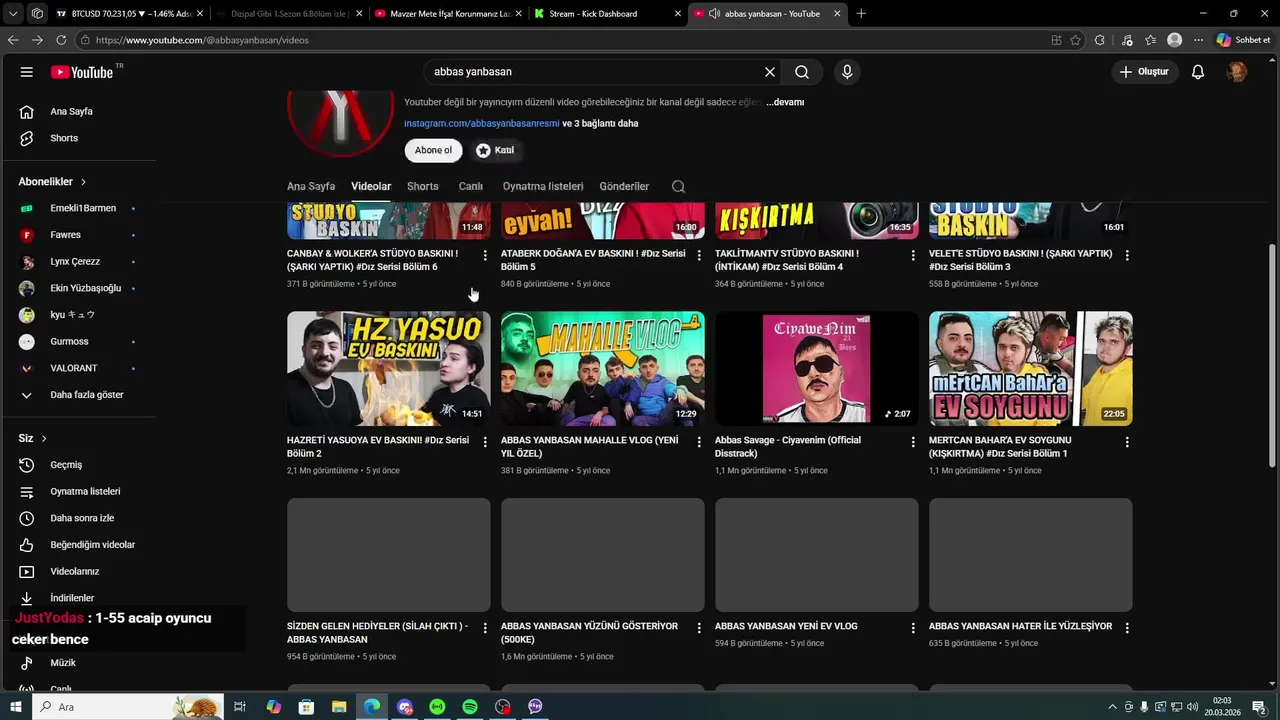Click the Sohbet et Copilot button
Image resolution: width=1280 pixels, height=720 pixels.
[1243, 40]
